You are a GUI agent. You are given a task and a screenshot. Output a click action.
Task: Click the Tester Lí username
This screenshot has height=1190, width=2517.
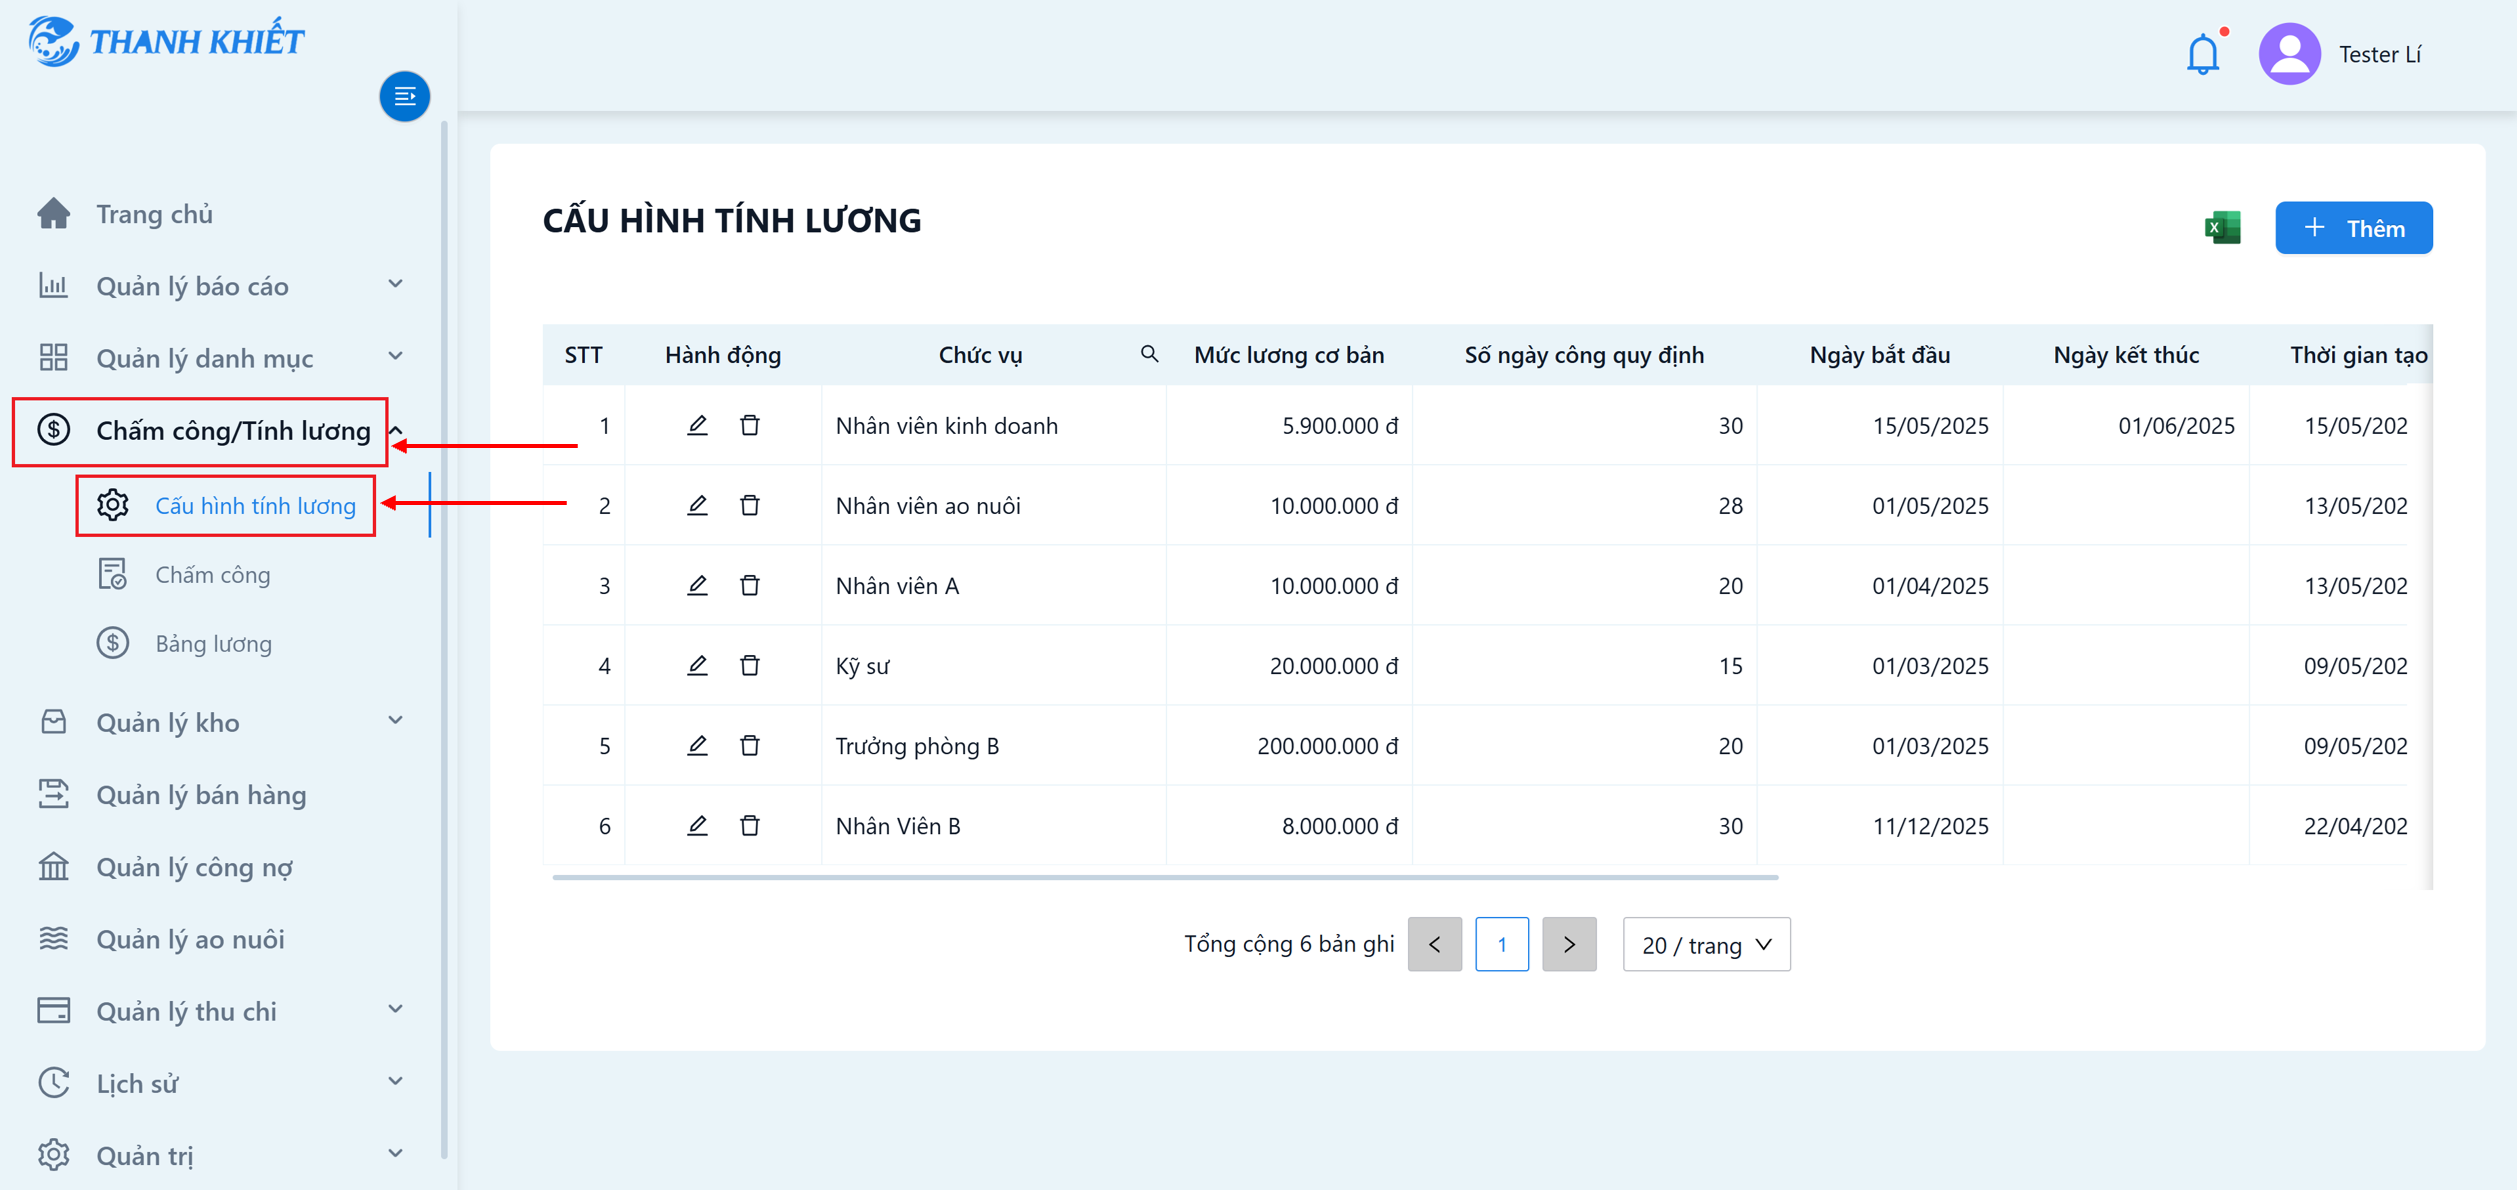point(2379,54)
